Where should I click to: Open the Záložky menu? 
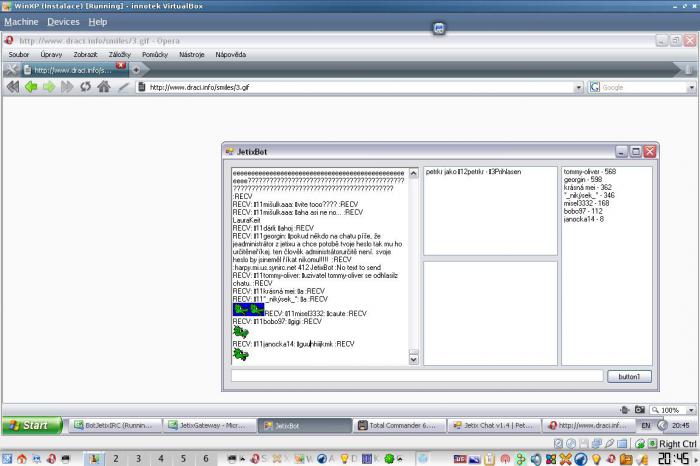[x=120, y=54]
